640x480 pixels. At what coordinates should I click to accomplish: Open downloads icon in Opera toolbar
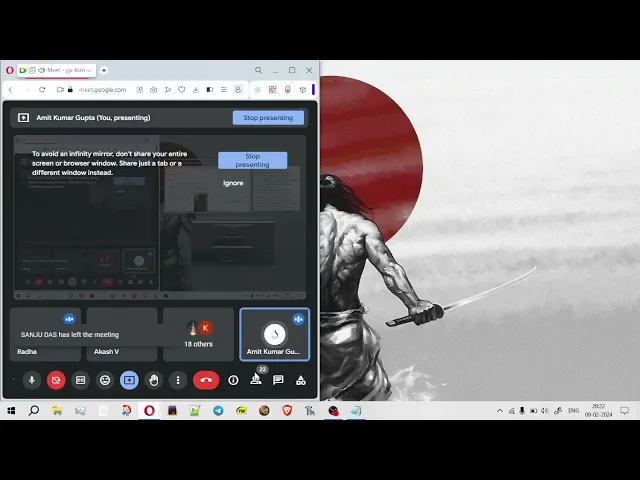(x=196, y=89)
